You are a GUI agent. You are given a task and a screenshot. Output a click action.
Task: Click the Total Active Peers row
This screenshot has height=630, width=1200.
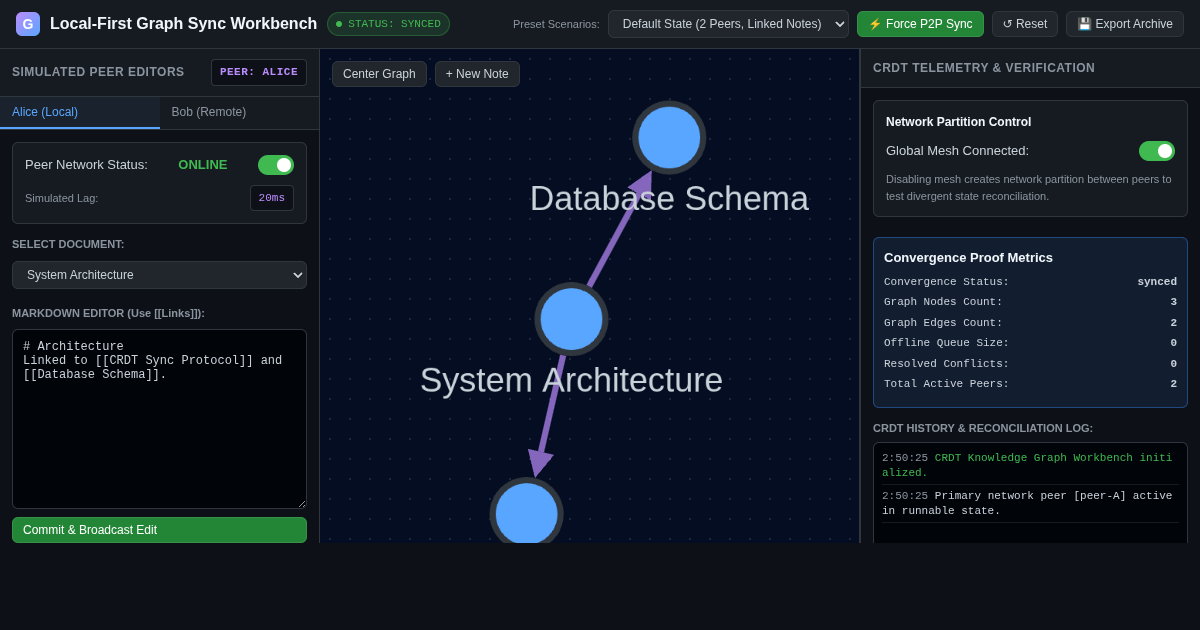(x=1030, y=384)
